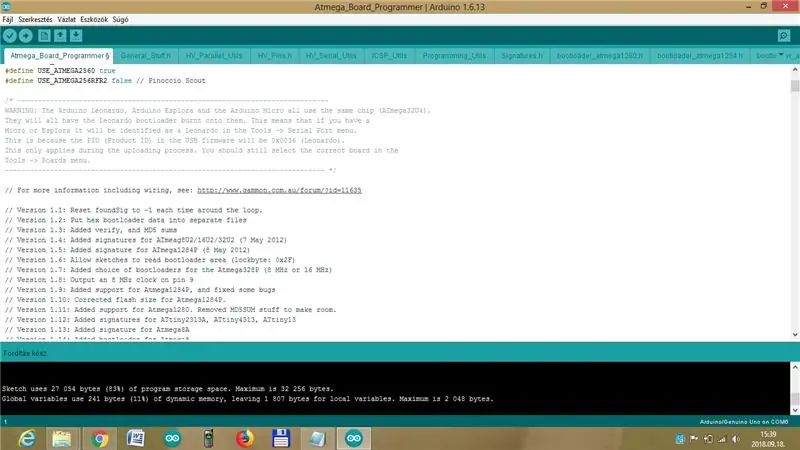The width and height of the screenshot is (800, 450).
Task: Open the Serial Monitor magnifier icon
Action: click(784, 36)
